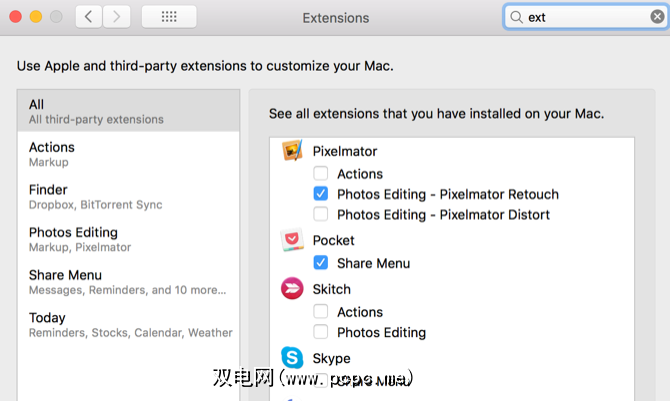Clear the search field text

coord(657,17)
